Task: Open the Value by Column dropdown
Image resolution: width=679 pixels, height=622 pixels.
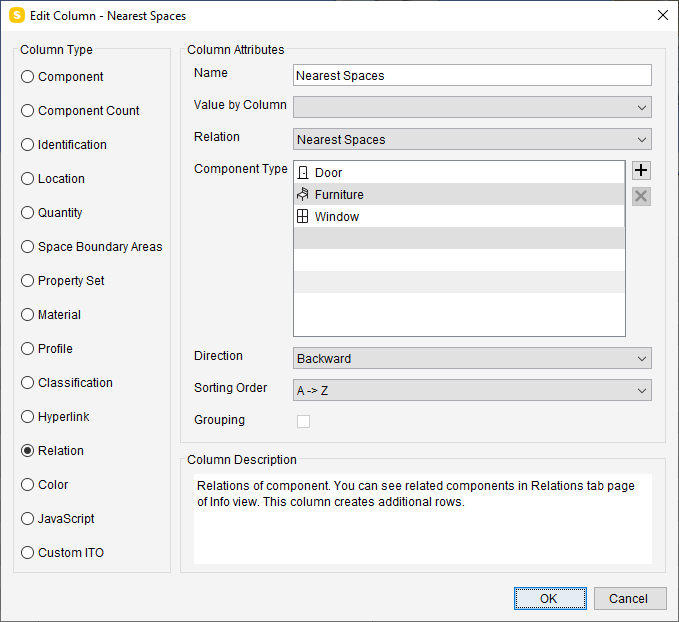Action: (472, 107)
